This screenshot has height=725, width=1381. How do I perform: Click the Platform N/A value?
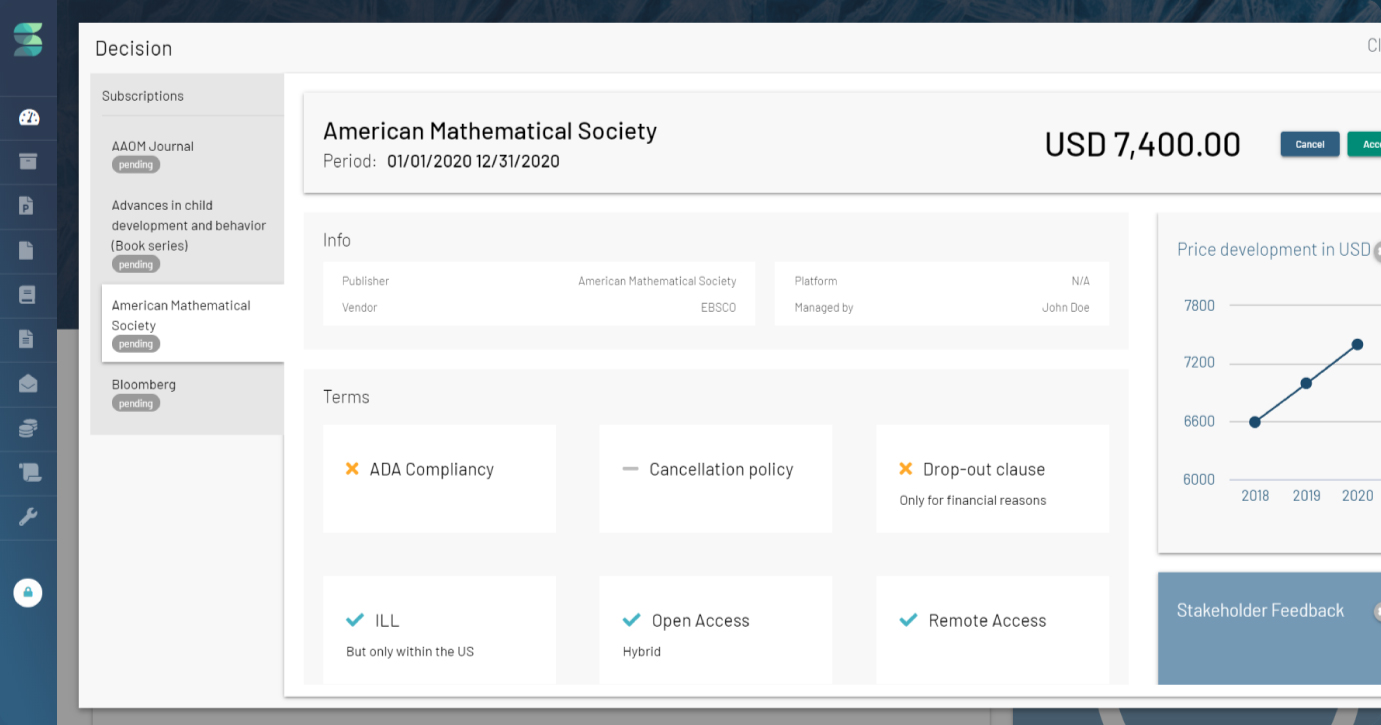click(1080, 281)
